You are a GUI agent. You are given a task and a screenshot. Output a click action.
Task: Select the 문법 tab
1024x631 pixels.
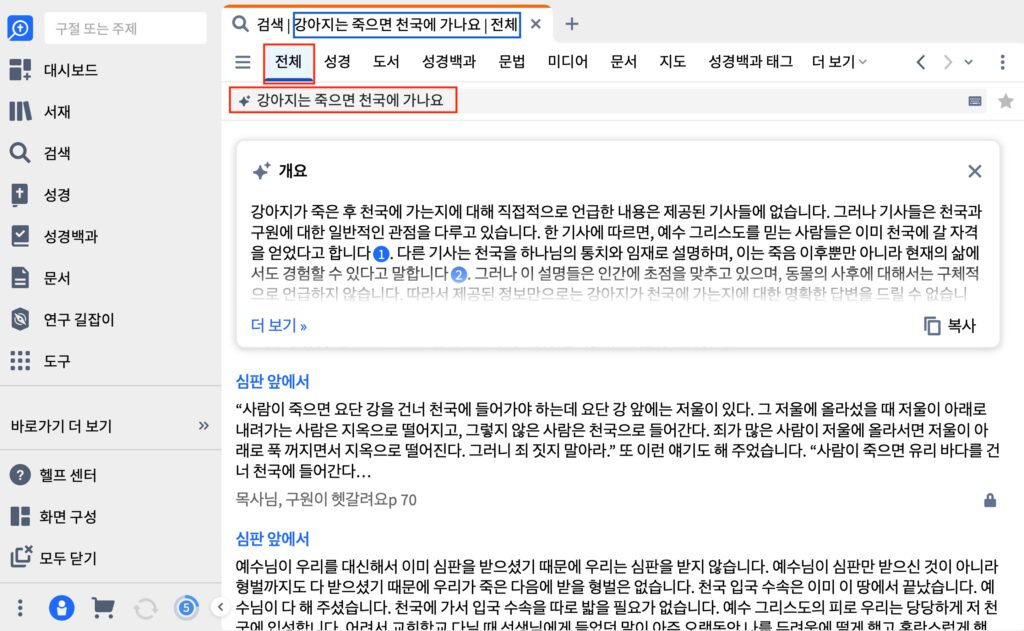point(511,62)
